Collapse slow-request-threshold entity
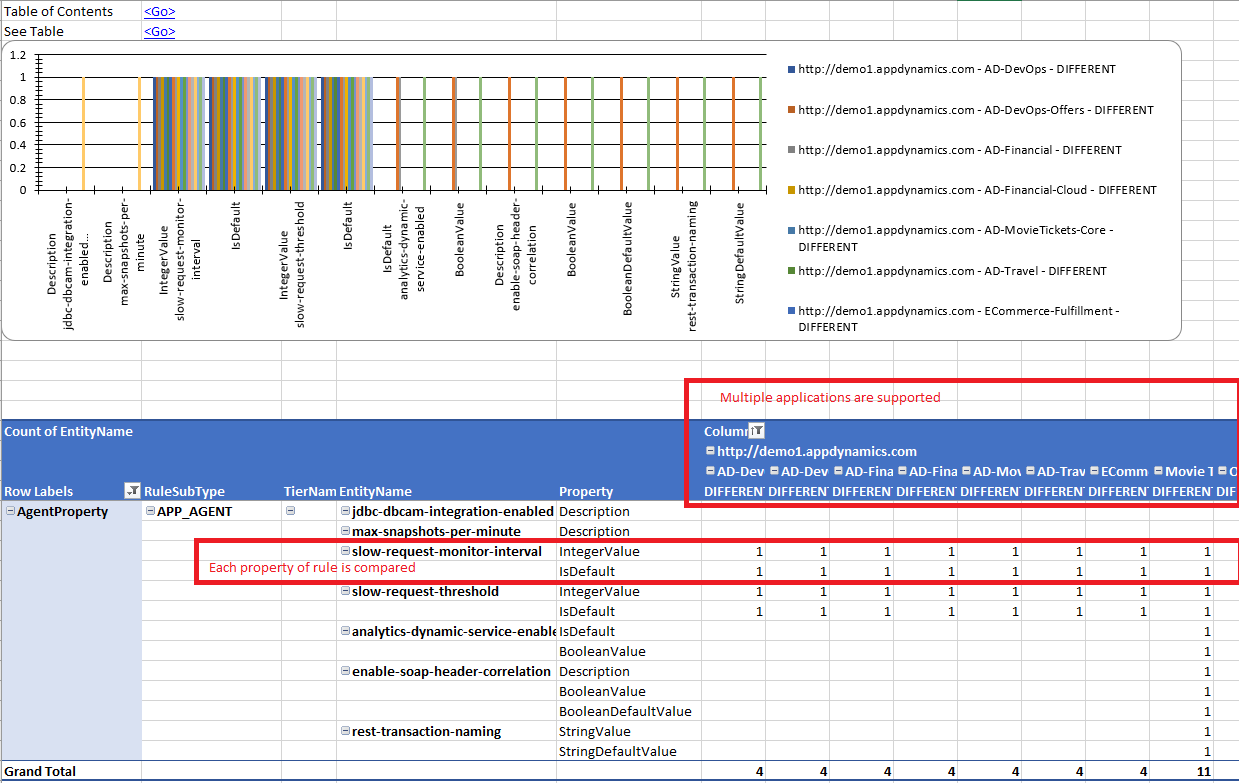The image size is (1239, 783). tap(345, 591)
